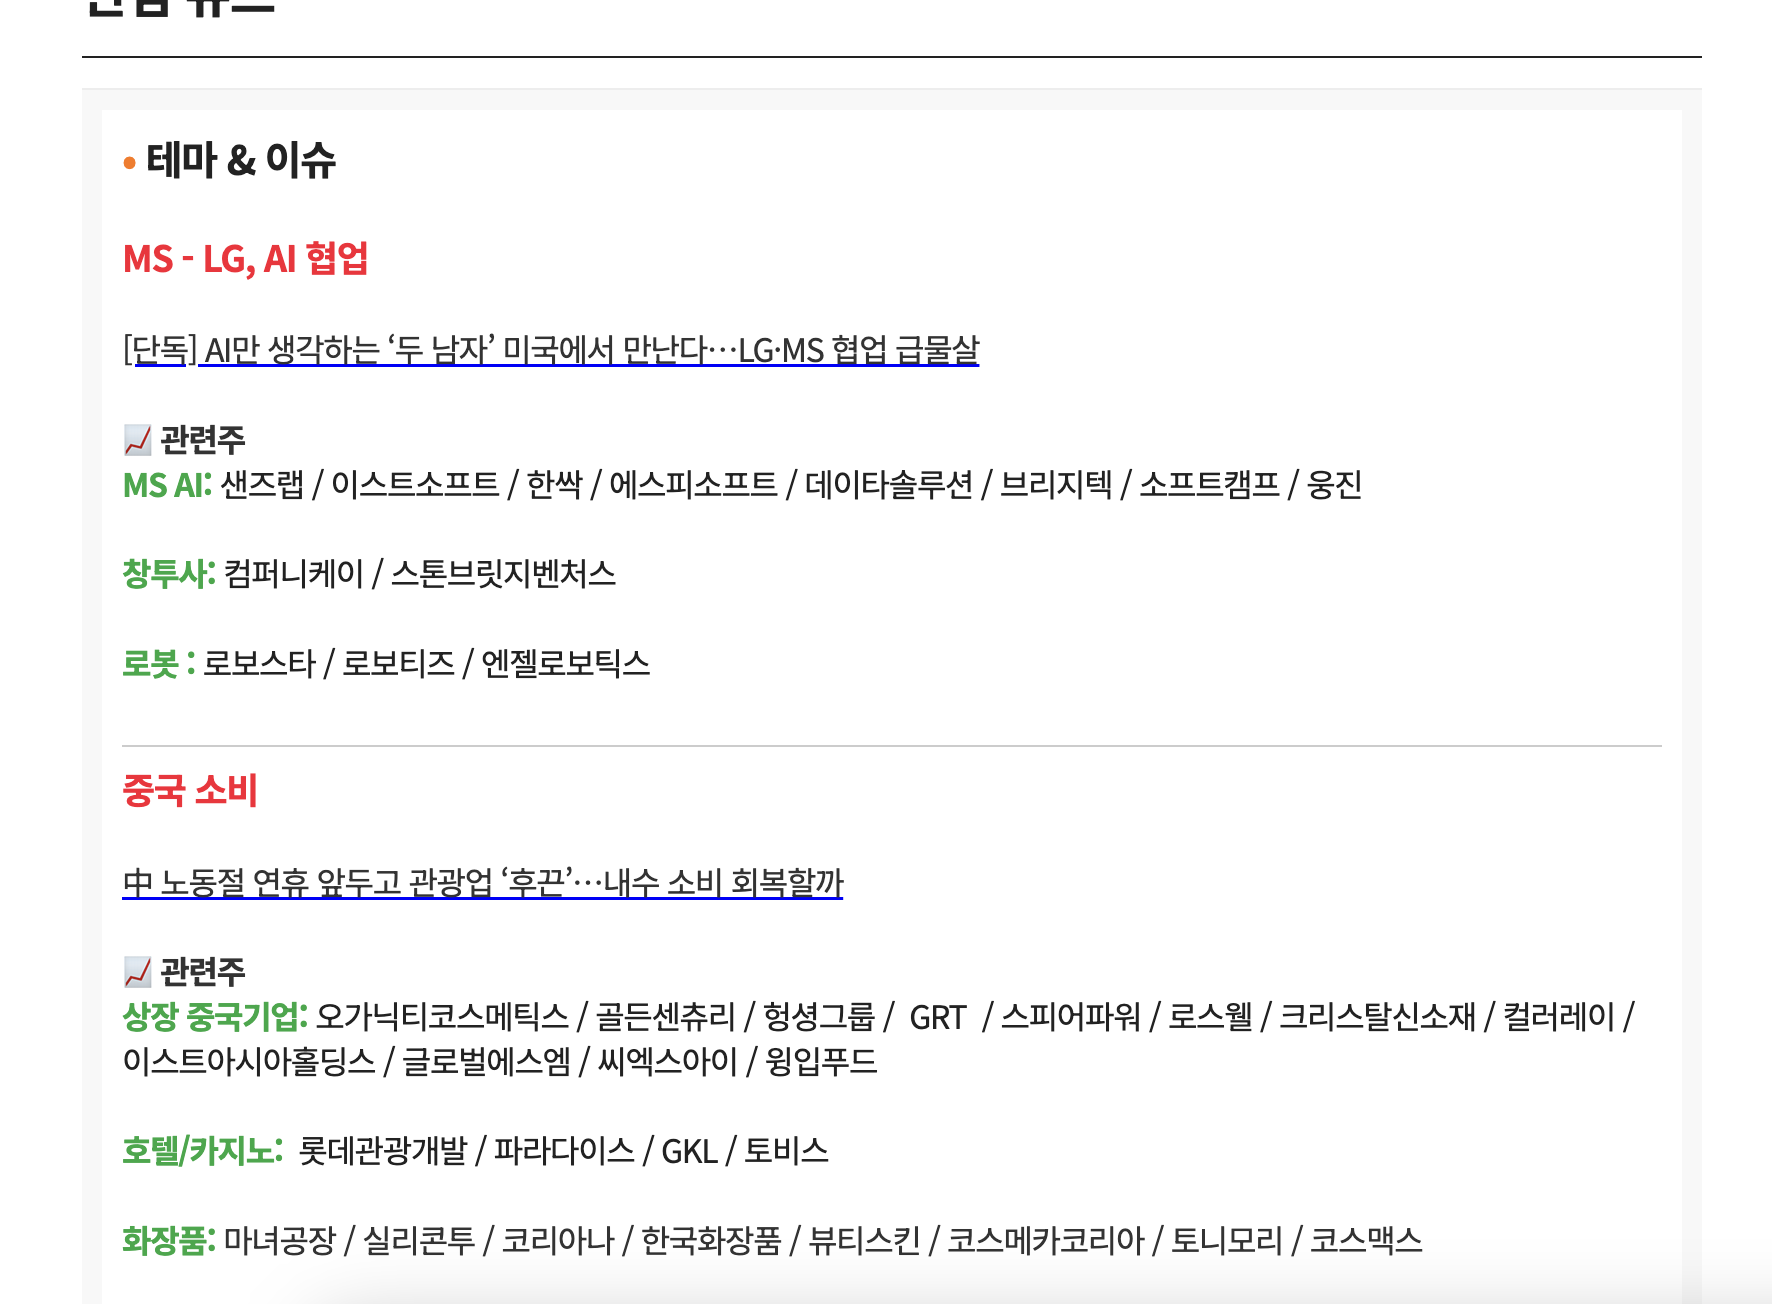Click the '[단독]' tag before the headline
1772x1304 pixels.
tap(160, 350)
